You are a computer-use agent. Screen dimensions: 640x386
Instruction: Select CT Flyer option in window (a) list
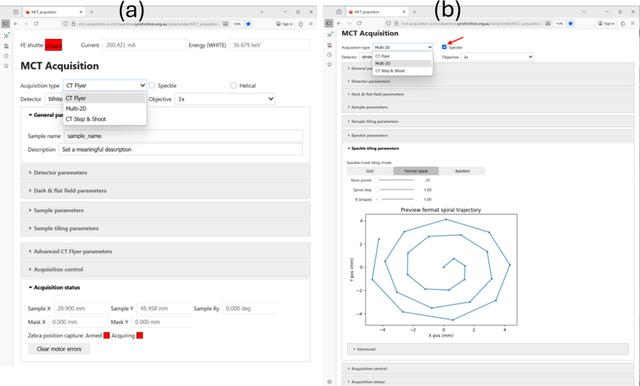(x=104, y=98)
